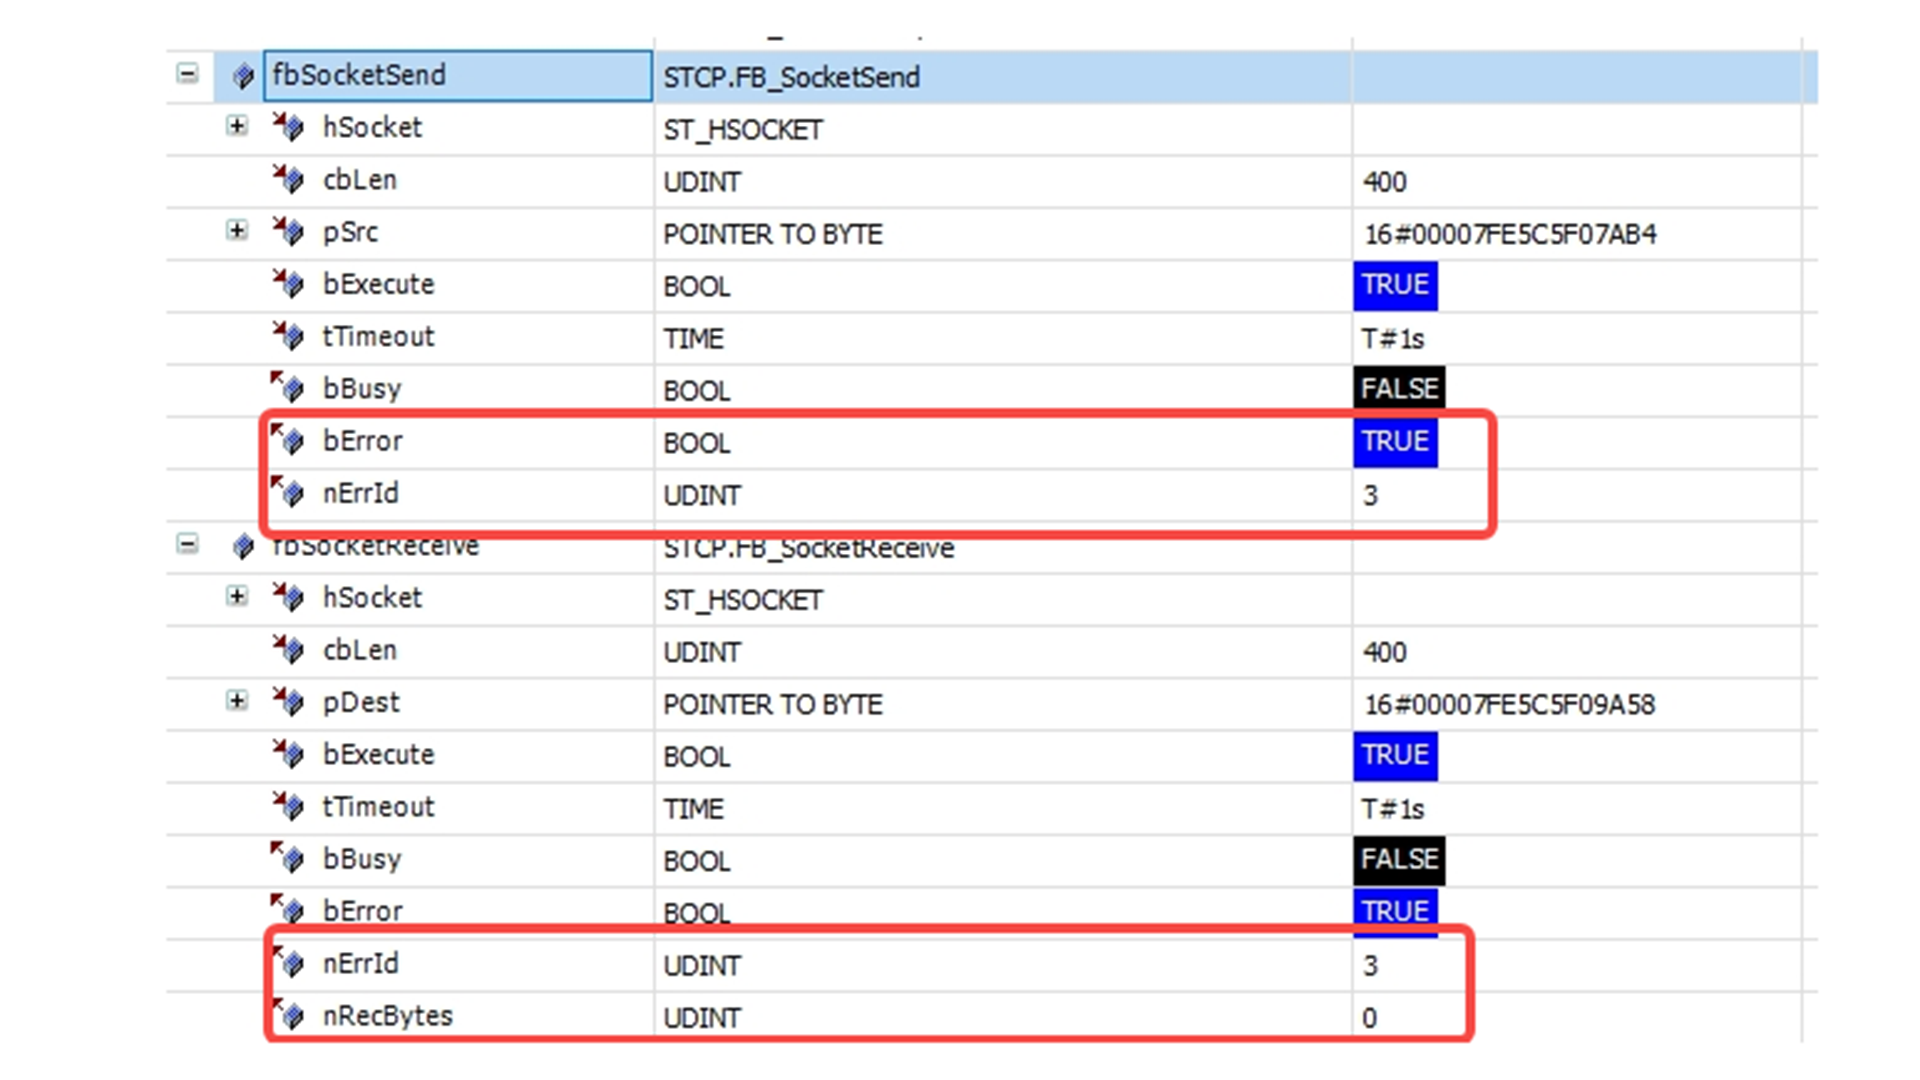
Task: Toggle TRUE value of fbSocketSend bExecute
Action: coord(1395,285)
